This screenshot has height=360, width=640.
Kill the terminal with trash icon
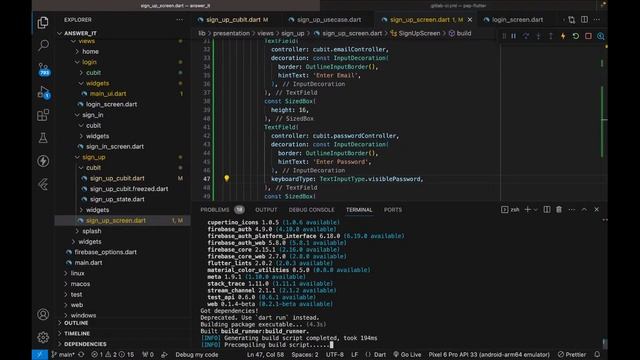pos(559,209)
